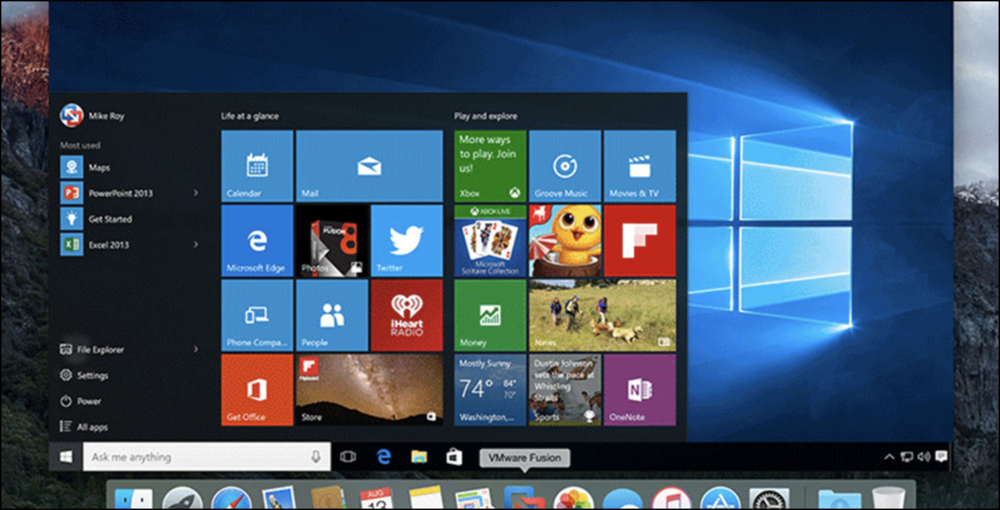Image resolution: width=1000 pixels, height=510 pixels.
Task: Open Safari in the macOS Dock
Action: click(x=232, y=500)
